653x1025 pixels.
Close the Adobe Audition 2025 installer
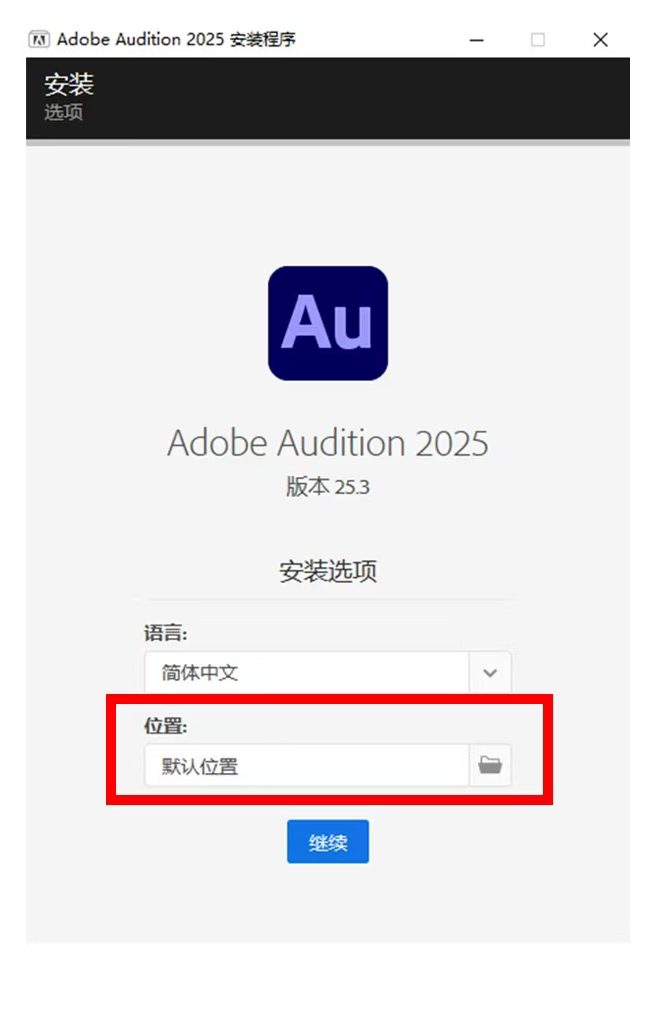600,40
